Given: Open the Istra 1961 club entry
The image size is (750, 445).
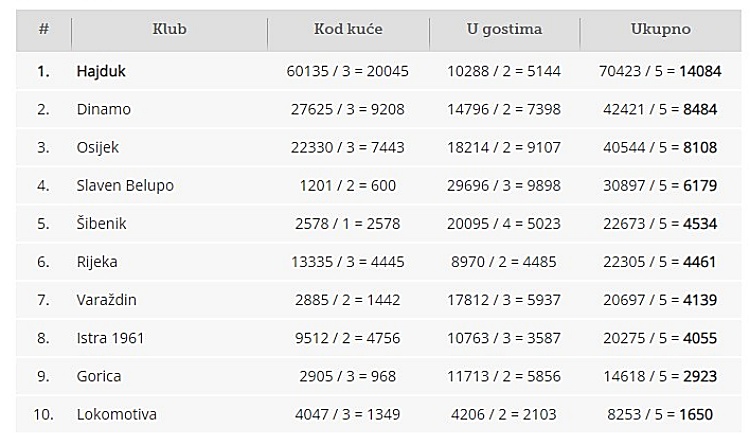Looking at the screenshot, I should click(x=110, y=338).
